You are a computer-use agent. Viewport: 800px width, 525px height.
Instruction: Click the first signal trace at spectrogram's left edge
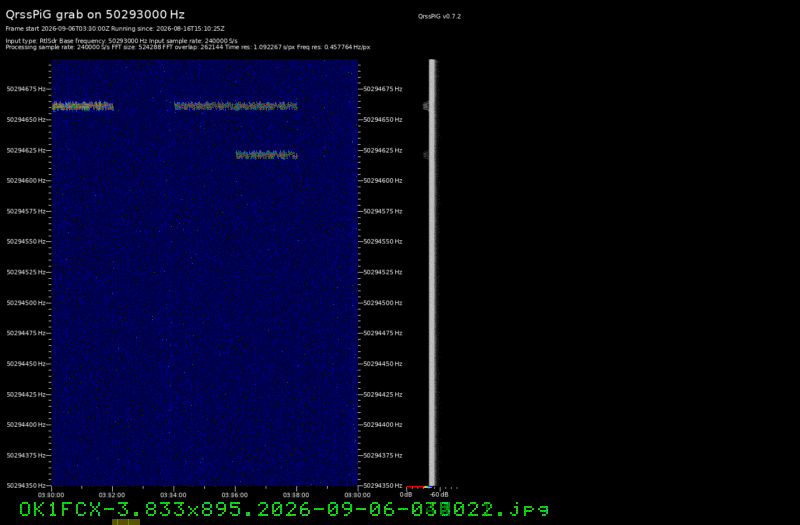[x=83, y=106]
